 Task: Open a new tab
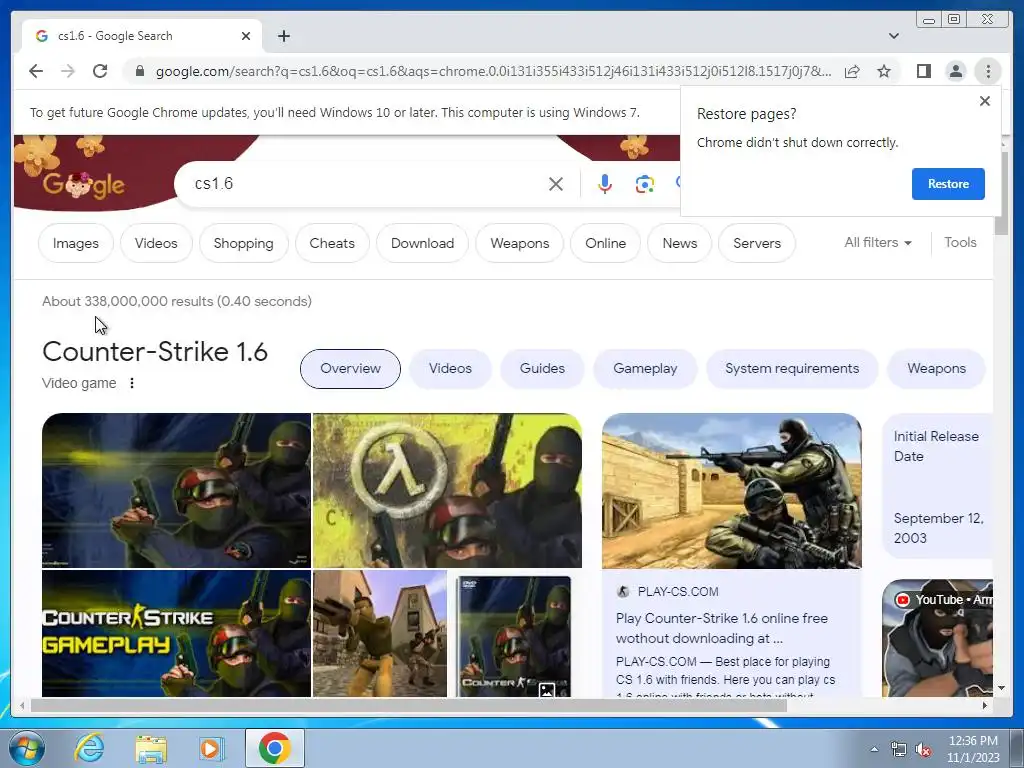tap(283, 36)
